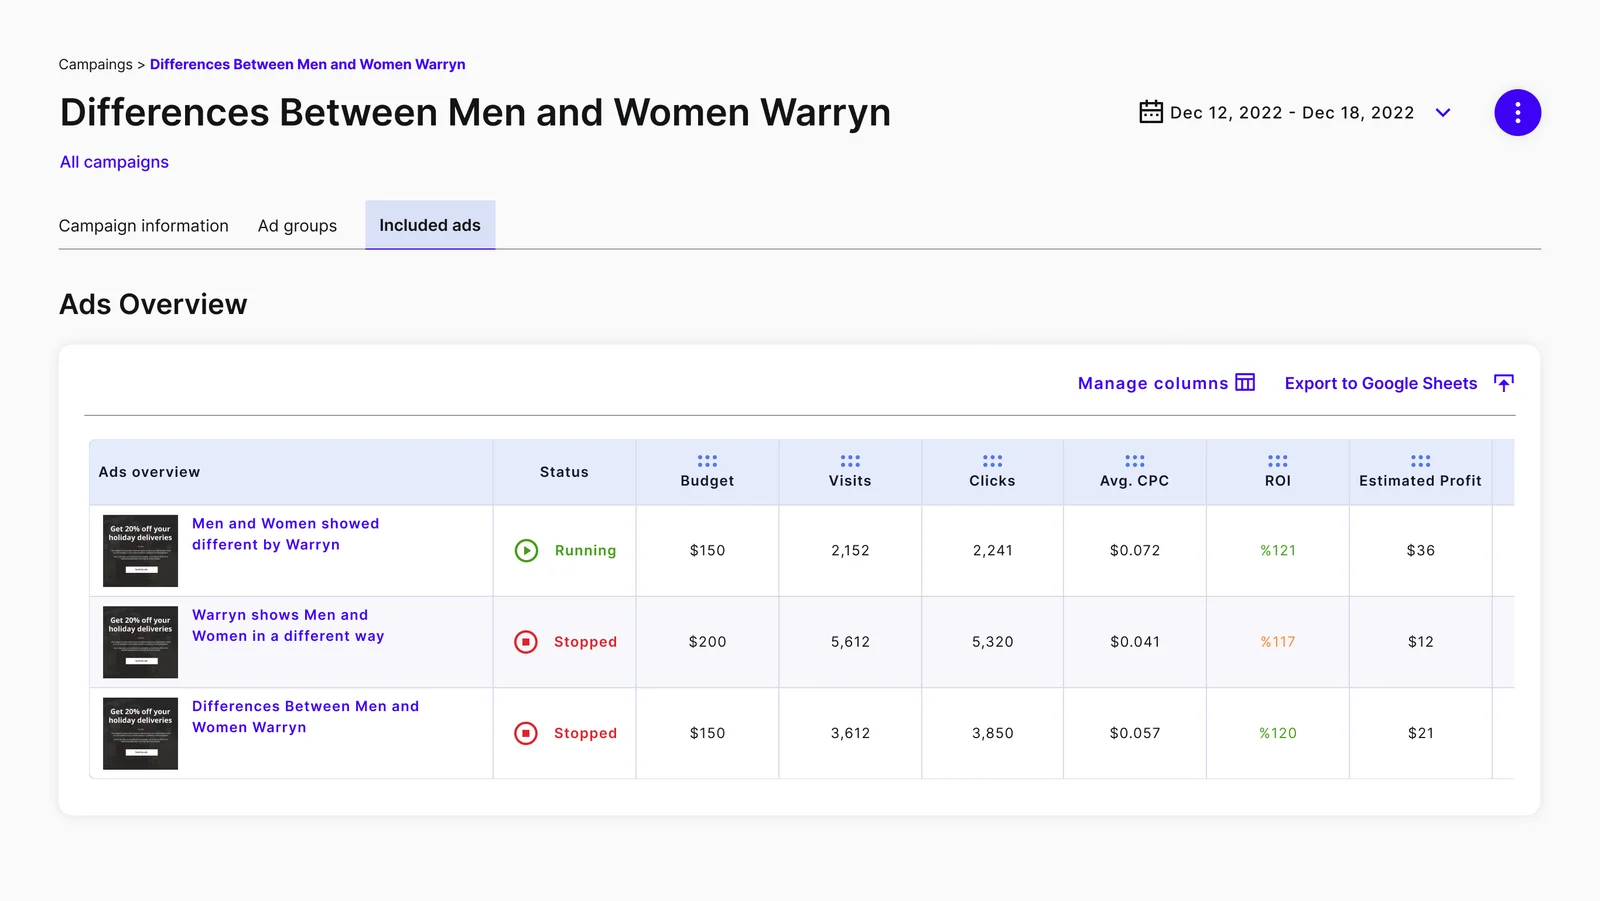This screenshot has width=1600, height=901.
Task: Click the 5,612 visits value
Action: pos(850,642)
